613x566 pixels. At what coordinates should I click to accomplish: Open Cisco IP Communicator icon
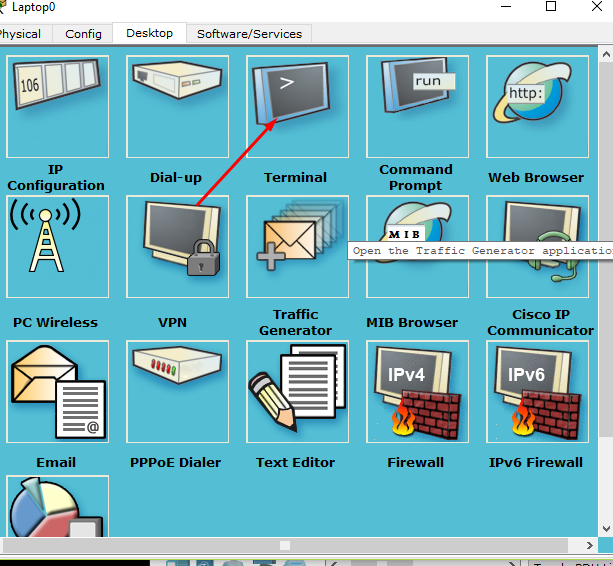tap(538, 247)
